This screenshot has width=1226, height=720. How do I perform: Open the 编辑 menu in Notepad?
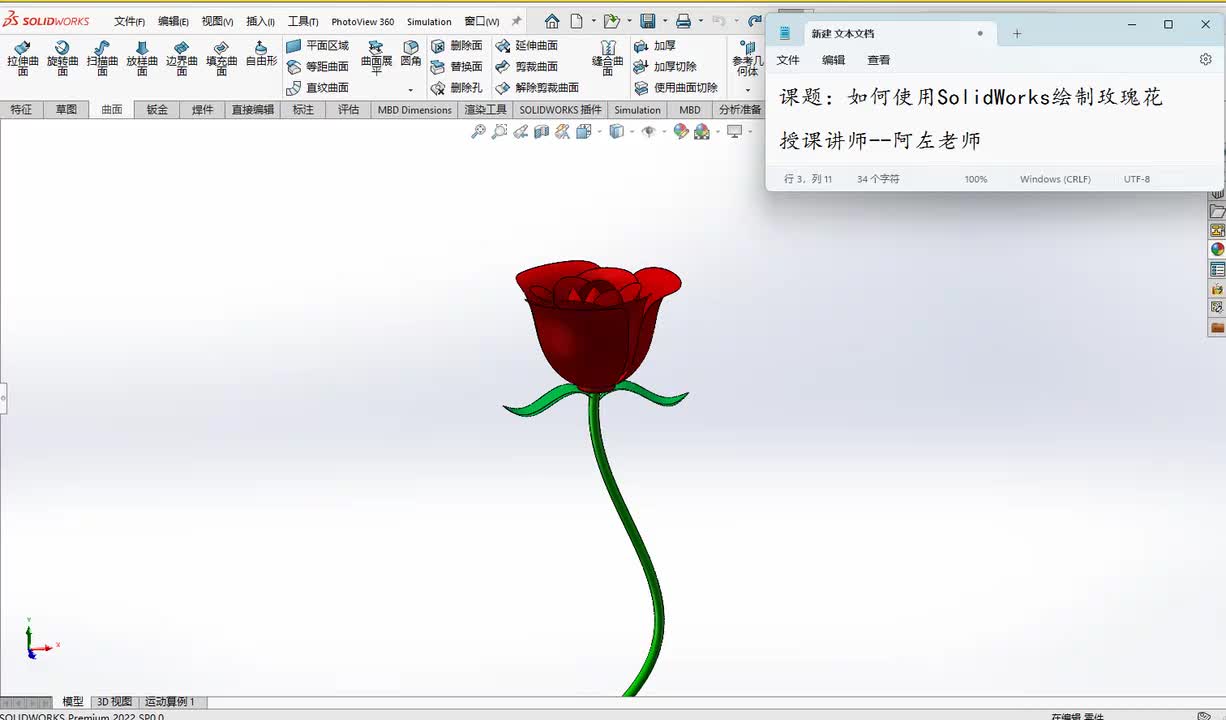point(833,60)
